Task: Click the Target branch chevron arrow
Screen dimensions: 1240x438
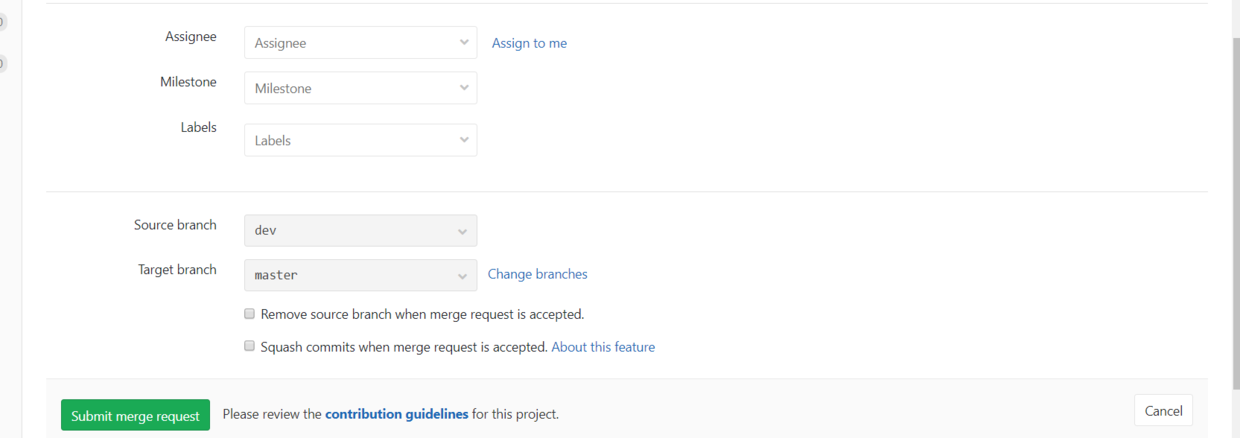Action: tap(462, 275)
